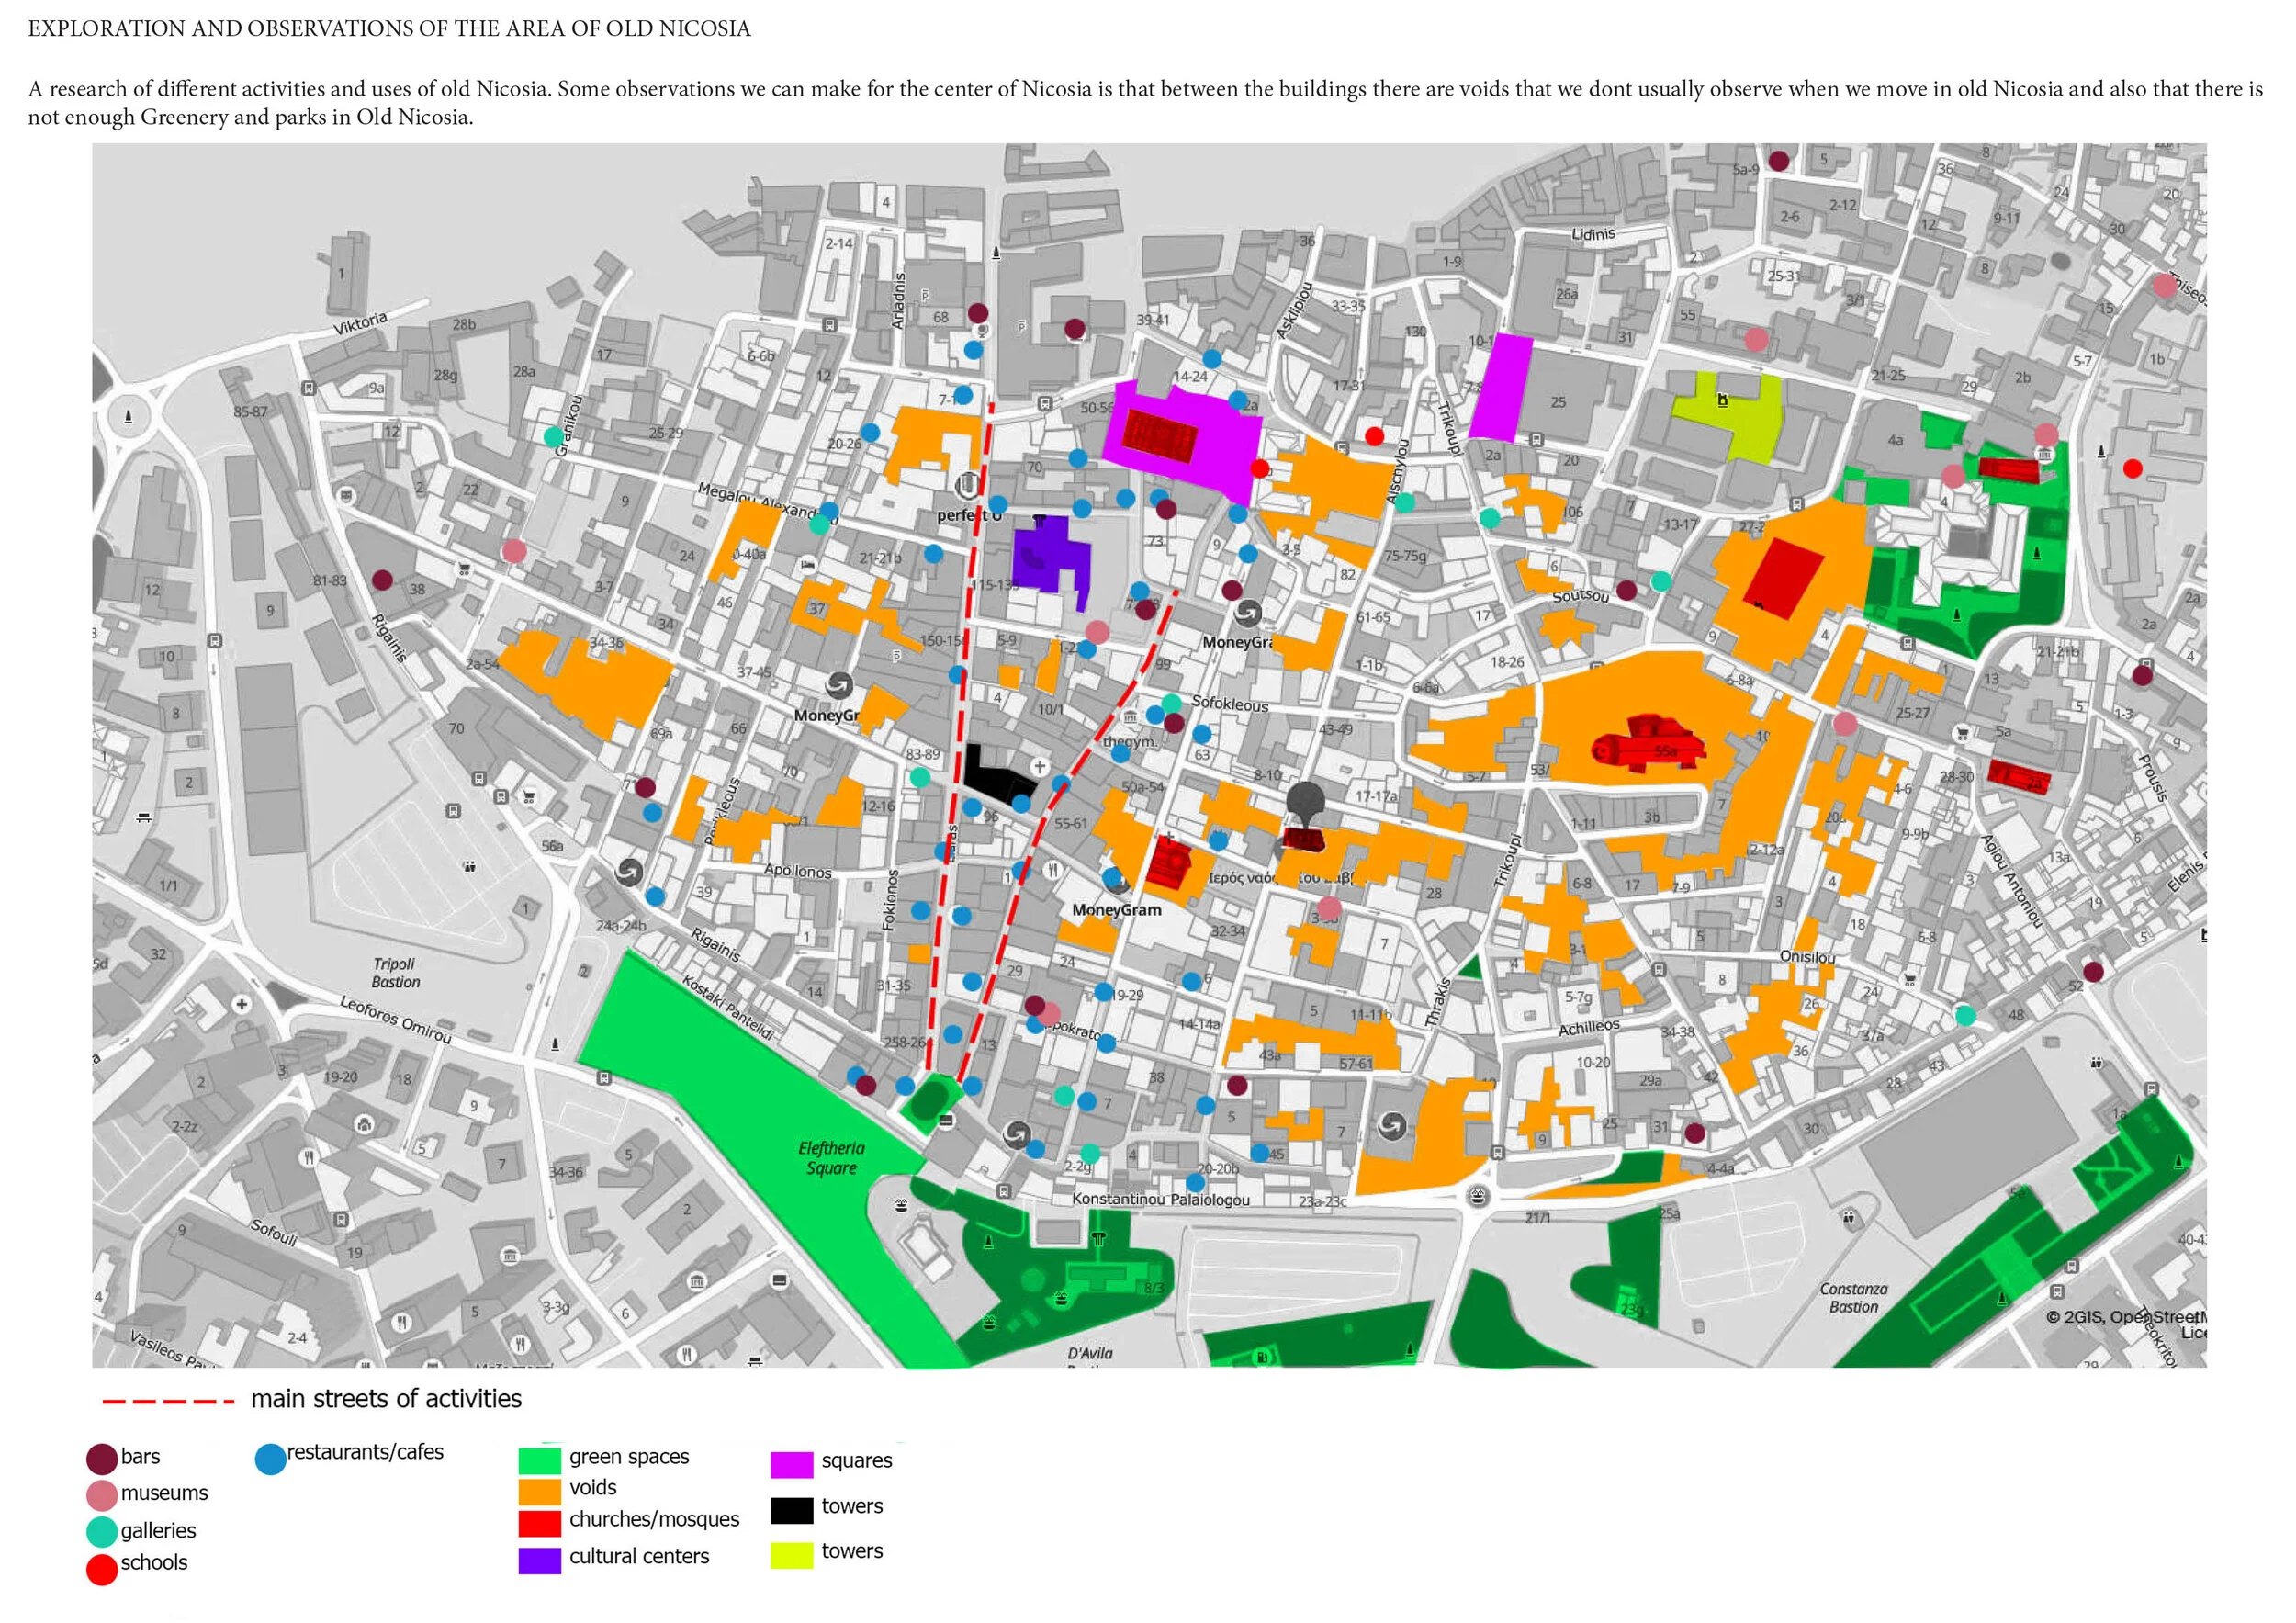Click the red schools legend circle
The image size is (2296, 1623).
point(102,1569)
